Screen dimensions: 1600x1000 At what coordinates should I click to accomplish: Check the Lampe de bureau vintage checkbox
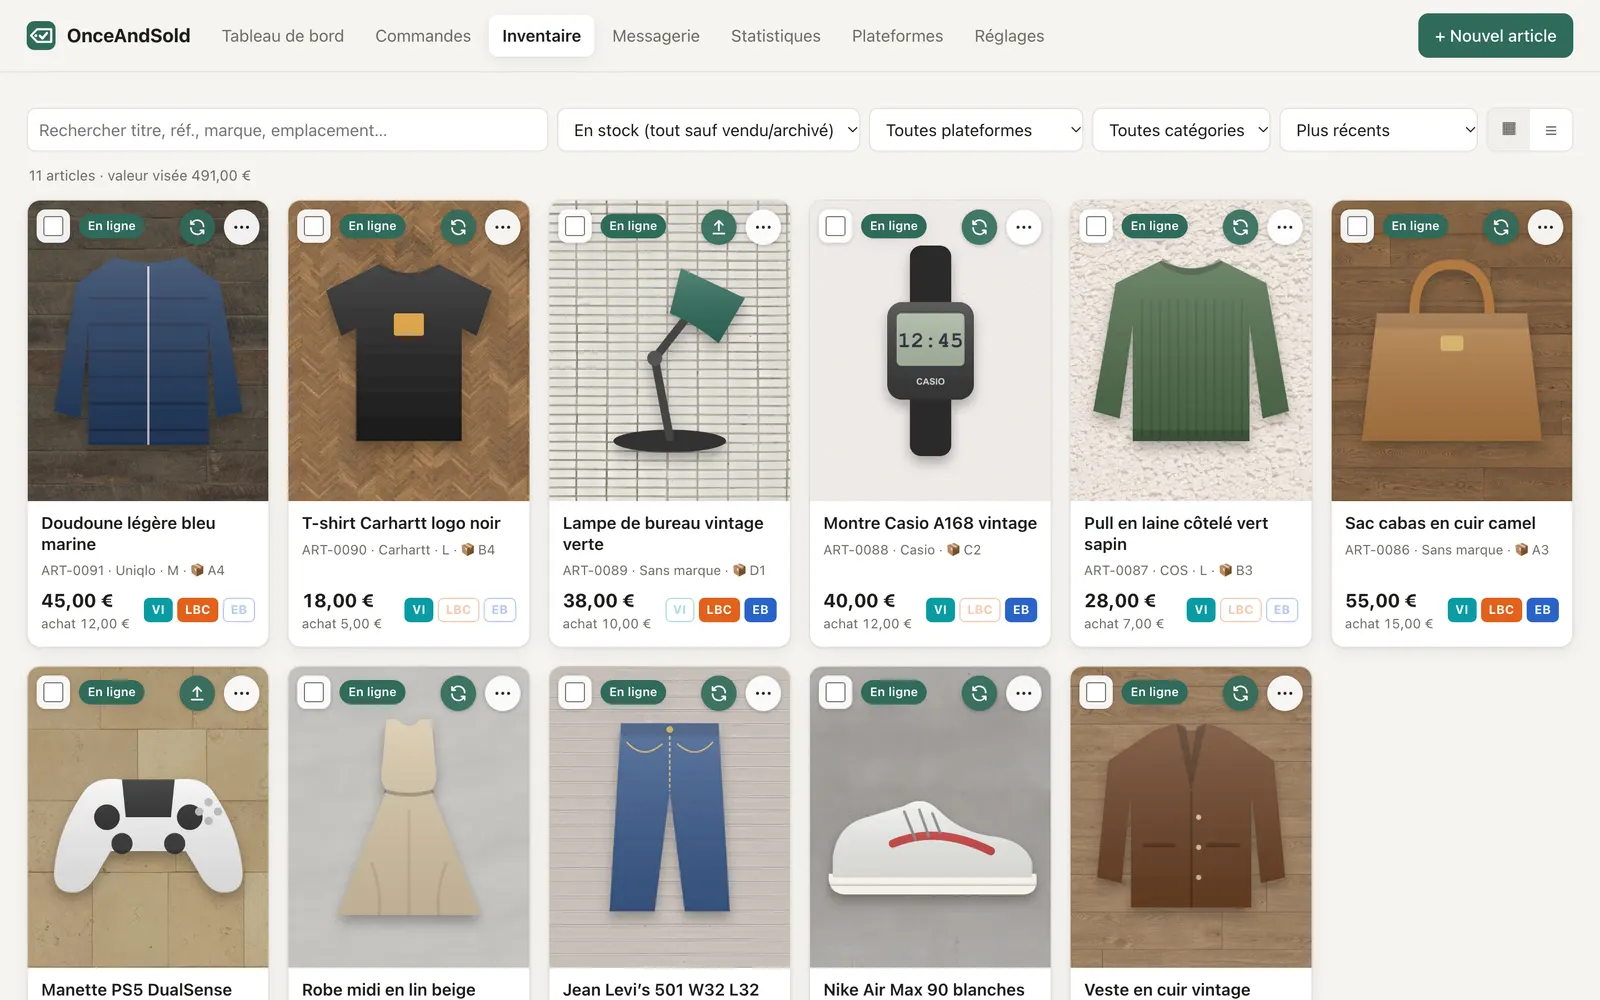tap(575, 226)
